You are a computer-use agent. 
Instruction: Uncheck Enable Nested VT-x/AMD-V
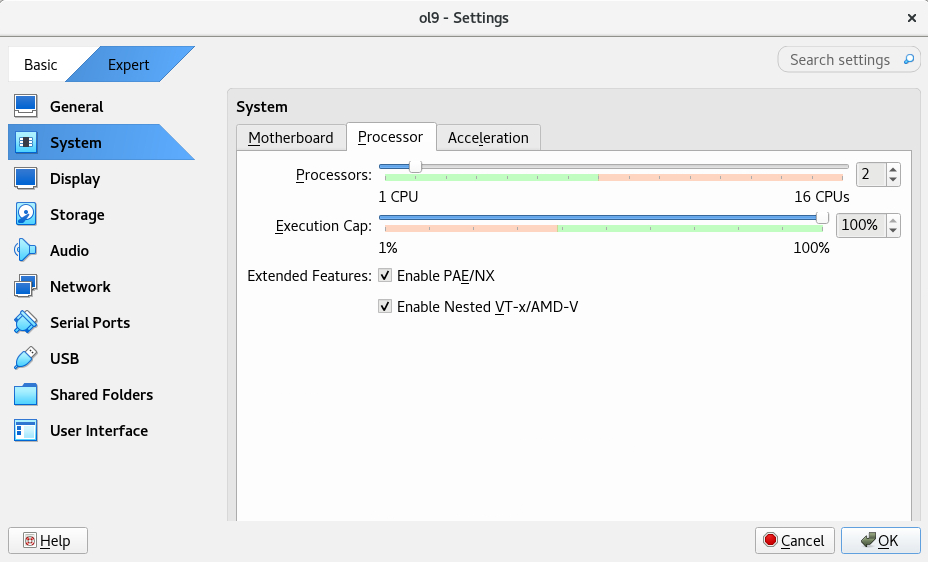(x=385, y=307)
